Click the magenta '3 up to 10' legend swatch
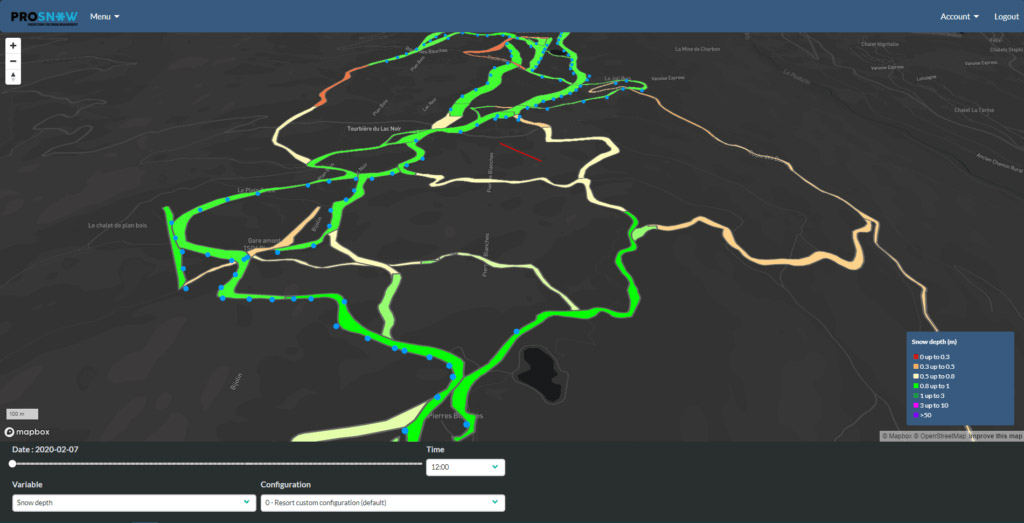This screenshot has width=1024, height=523. (x=915, y=404)
